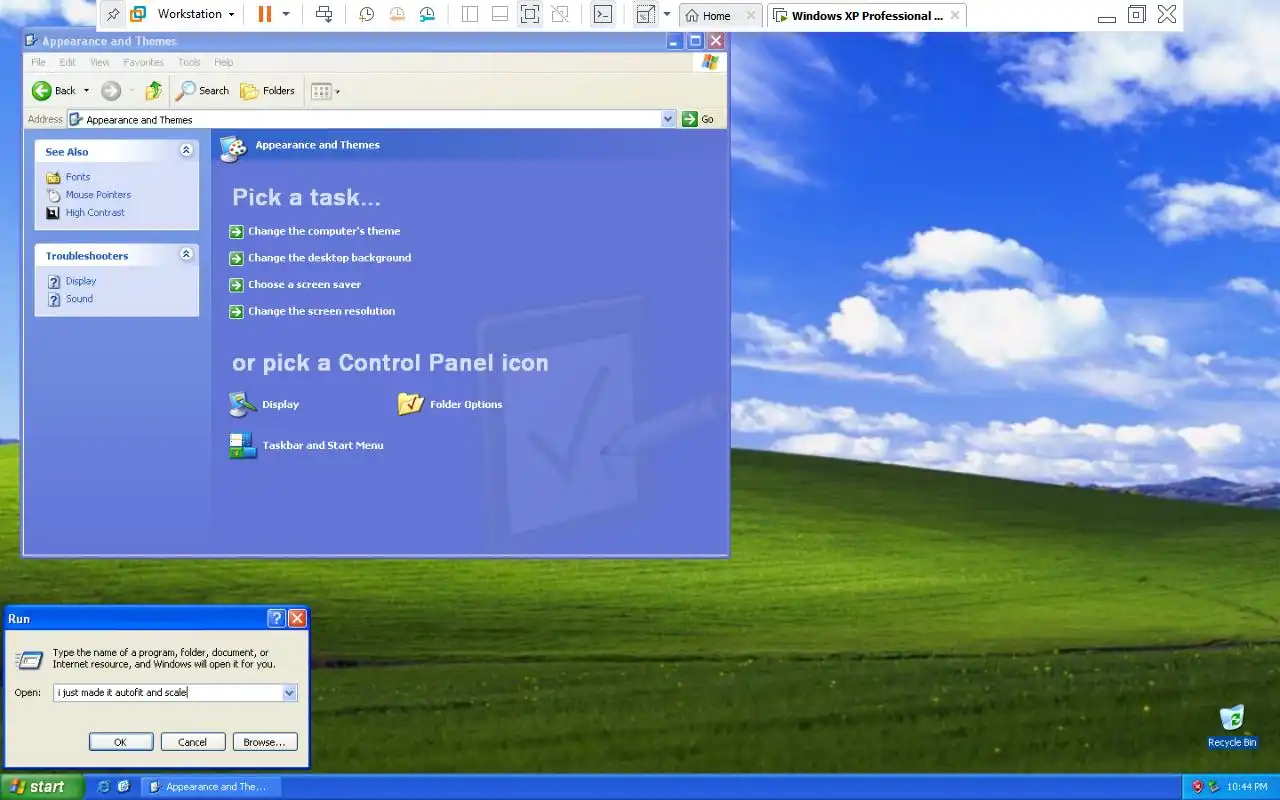Click the second quick launch icon next to Internet Explorer
This screenshot has width=1280, height=800.
click(124, 787)
